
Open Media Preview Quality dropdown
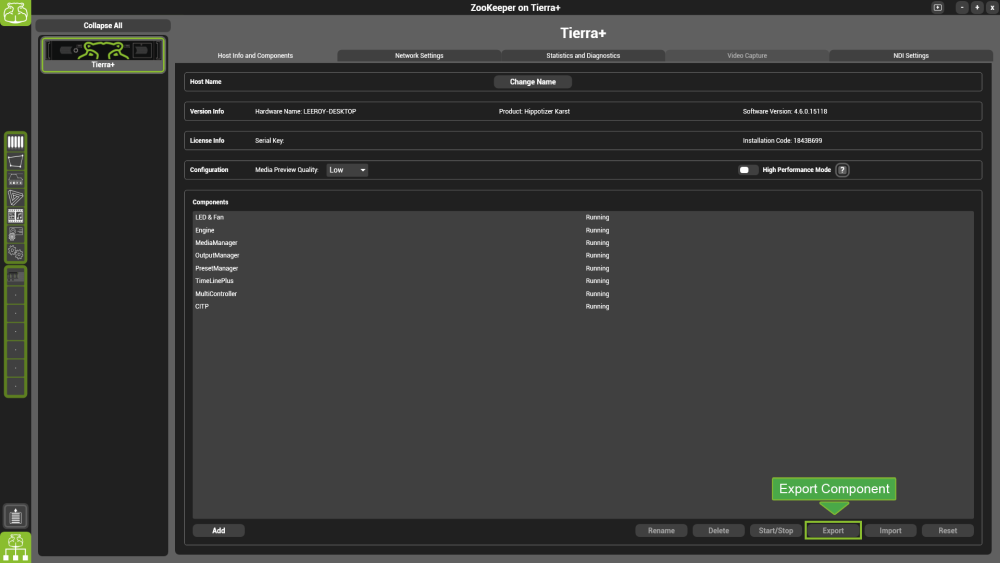pos(347,170)
